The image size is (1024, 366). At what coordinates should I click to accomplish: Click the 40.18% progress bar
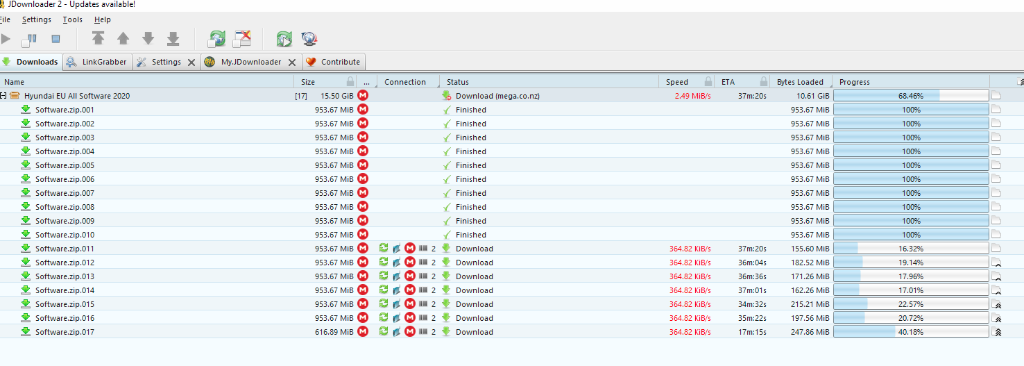[911, 332]
